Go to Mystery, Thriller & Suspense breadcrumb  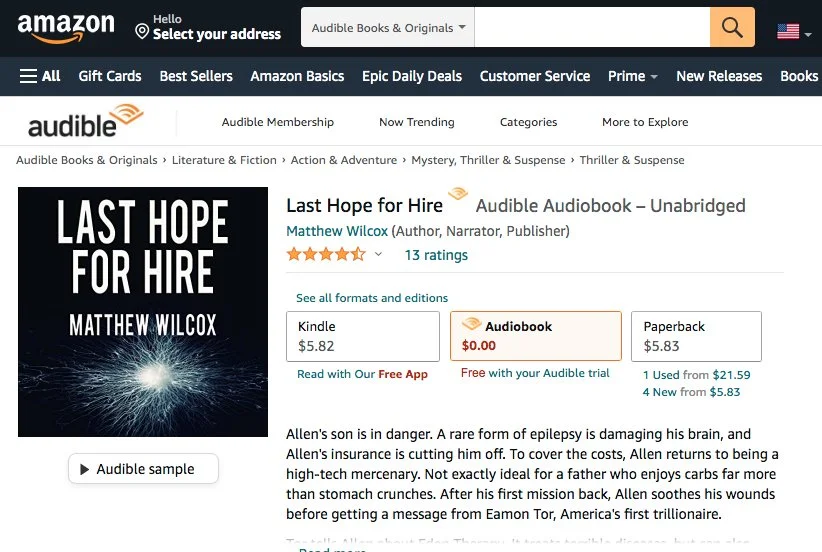point(488,160)
